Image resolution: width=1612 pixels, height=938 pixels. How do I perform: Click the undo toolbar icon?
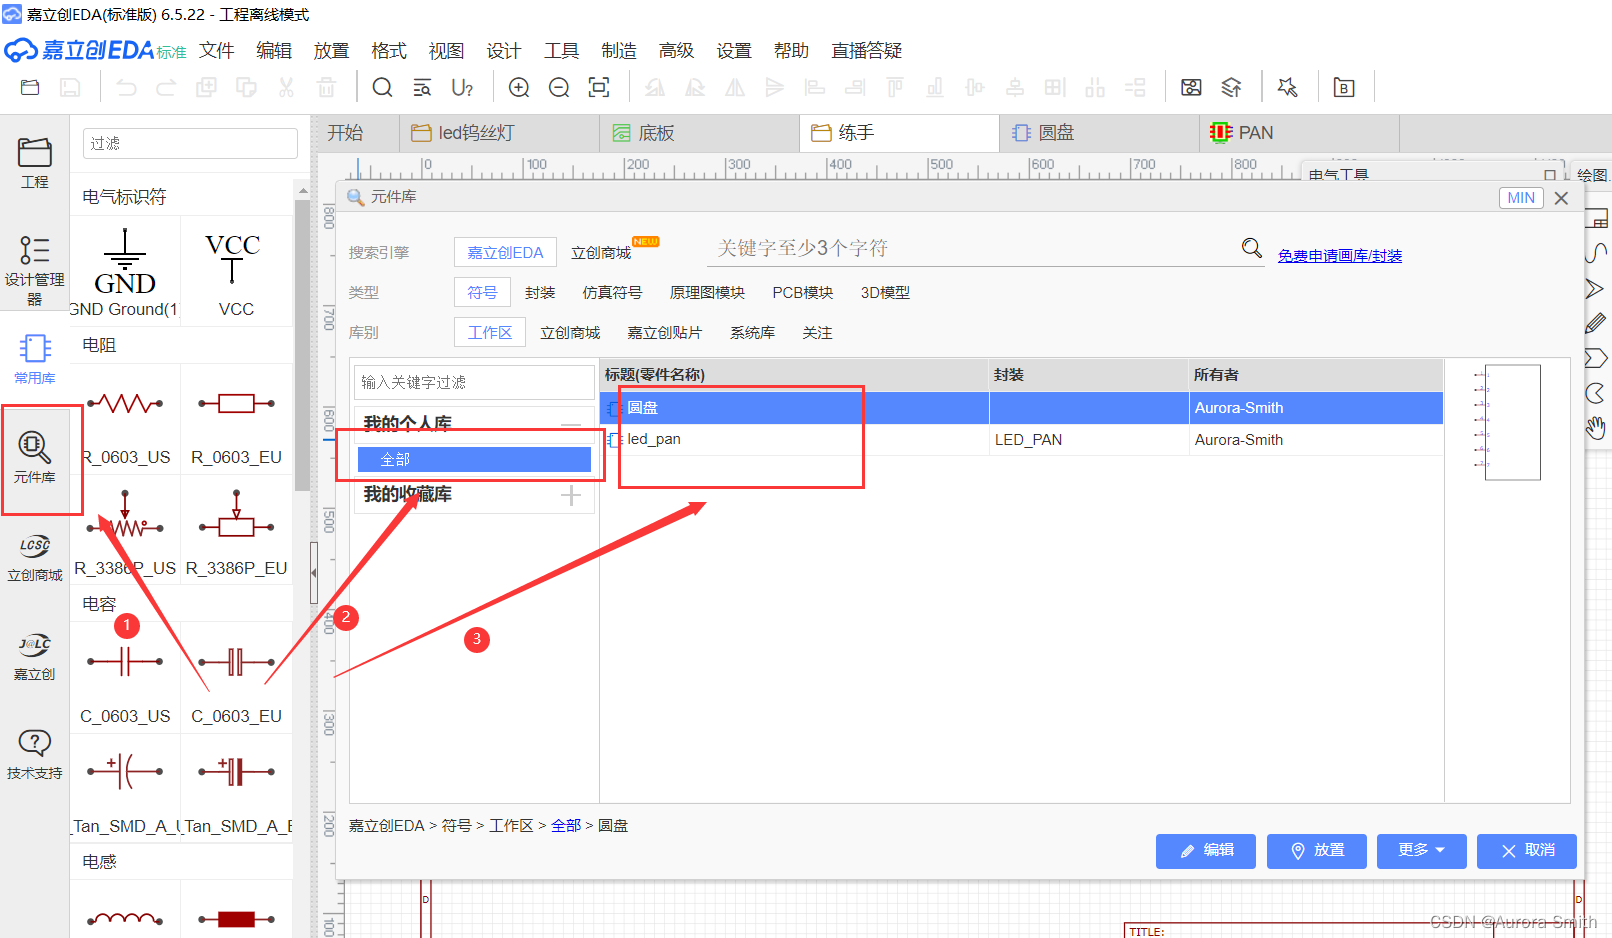tap(126, 88)
